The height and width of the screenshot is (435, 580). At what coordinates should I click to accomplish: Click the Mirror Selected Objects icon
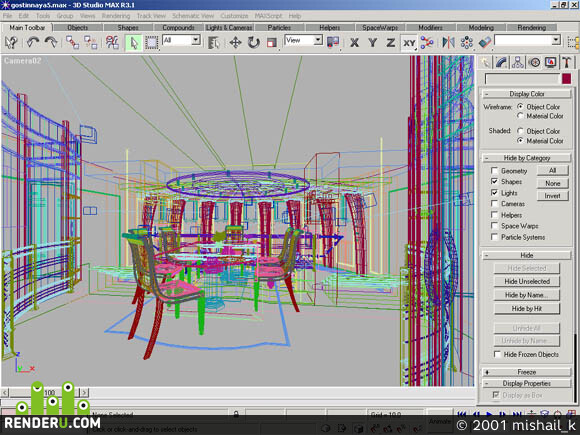coord(448,43)
